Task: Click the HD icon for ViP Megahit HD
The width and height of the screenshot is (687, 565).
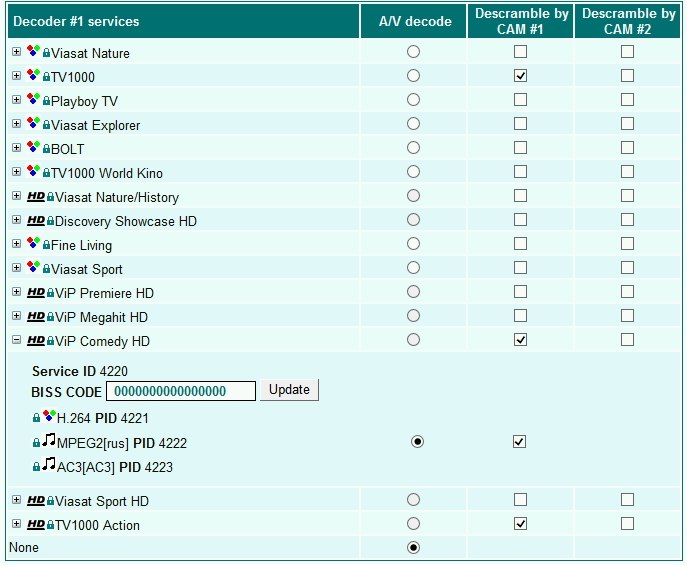Action: tap(36, 316)
